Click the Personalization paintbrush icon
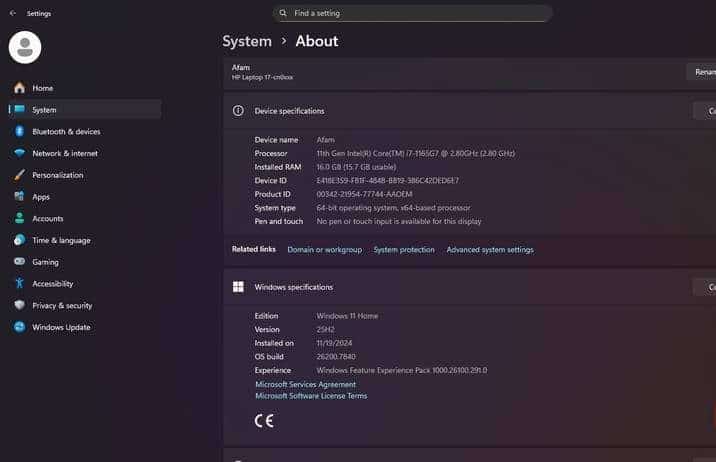 pyautogui.click(x=19, y=175)
